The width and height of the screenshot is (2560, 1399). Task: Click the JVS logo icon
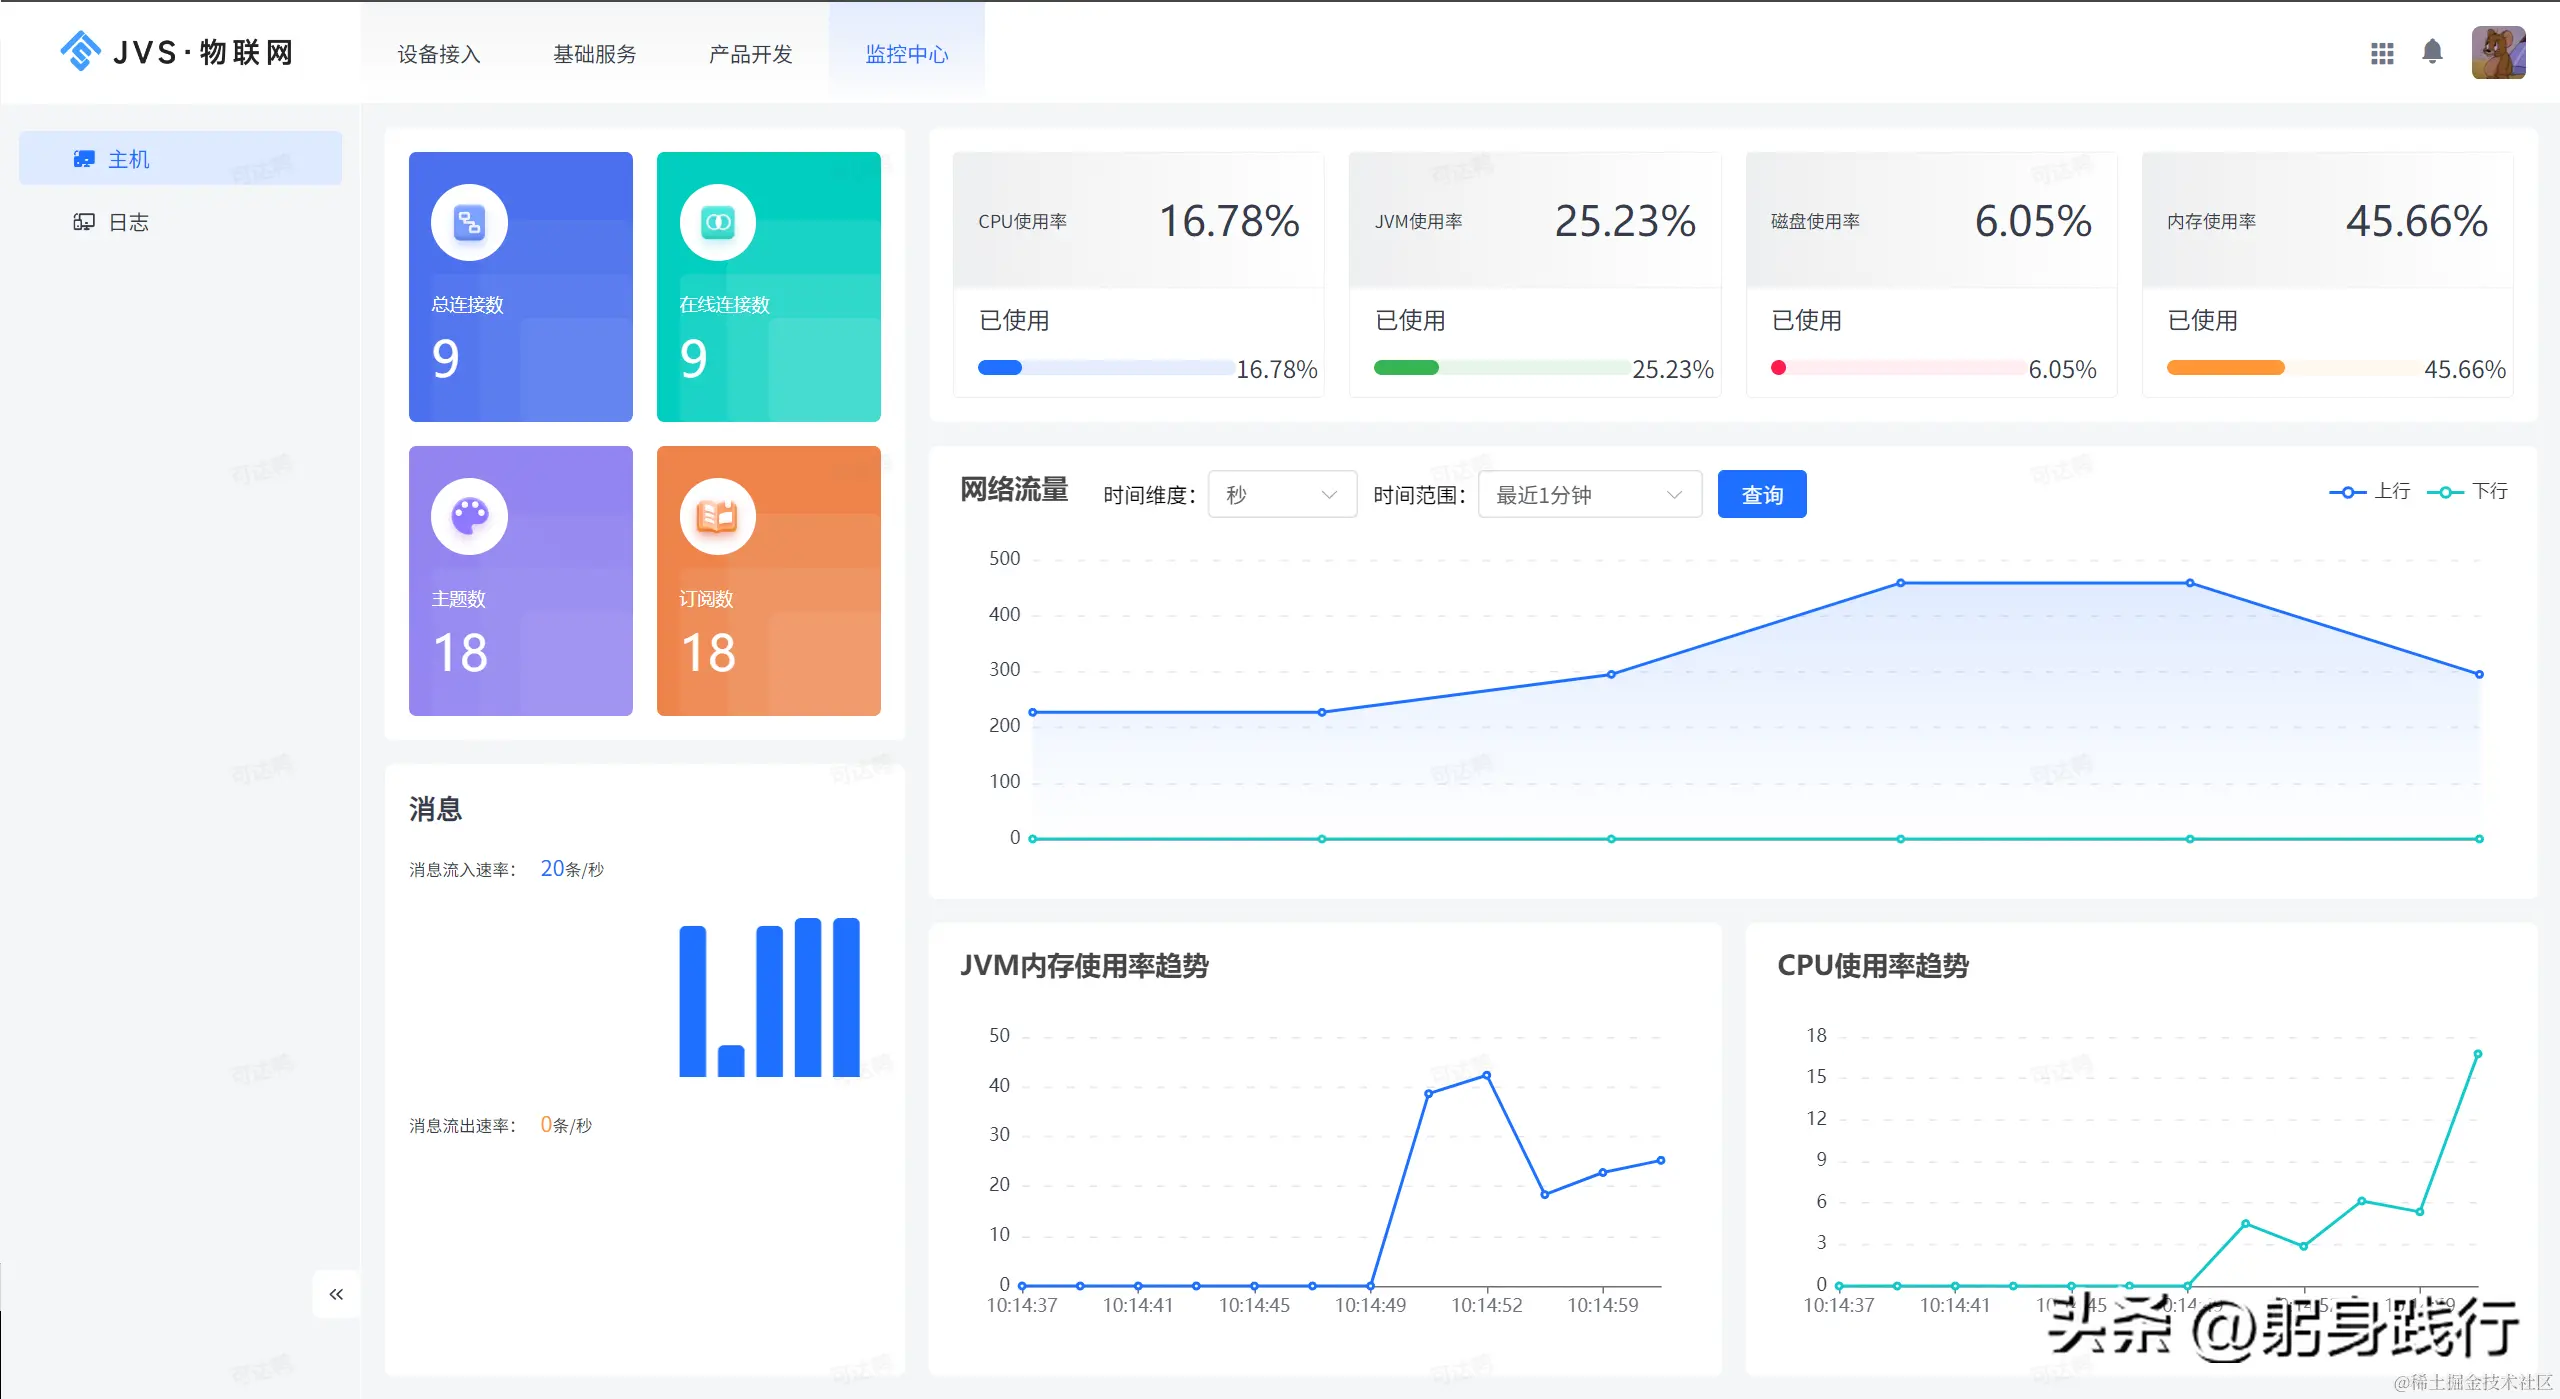point(80,51)
